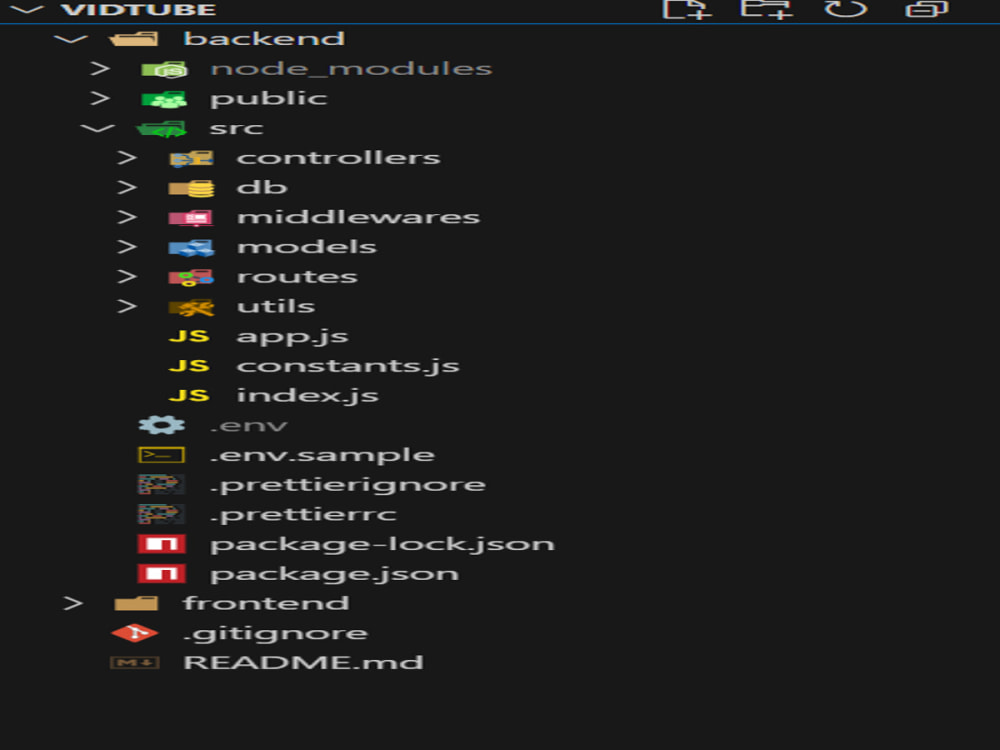Viewport: 1000px width, 750px height.
Task: Open the README.md file
Action: pyautogui.click(x=303, y=663)
